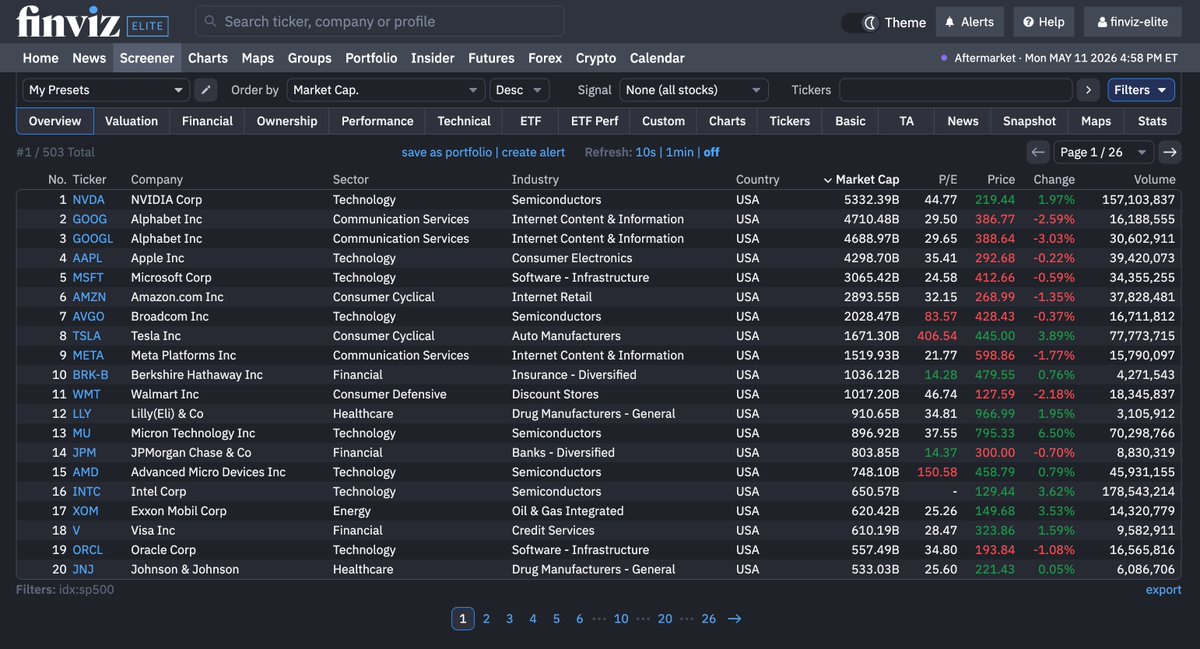
Task: Click Micron Technology Inc company name
Action: coord(193,433)
